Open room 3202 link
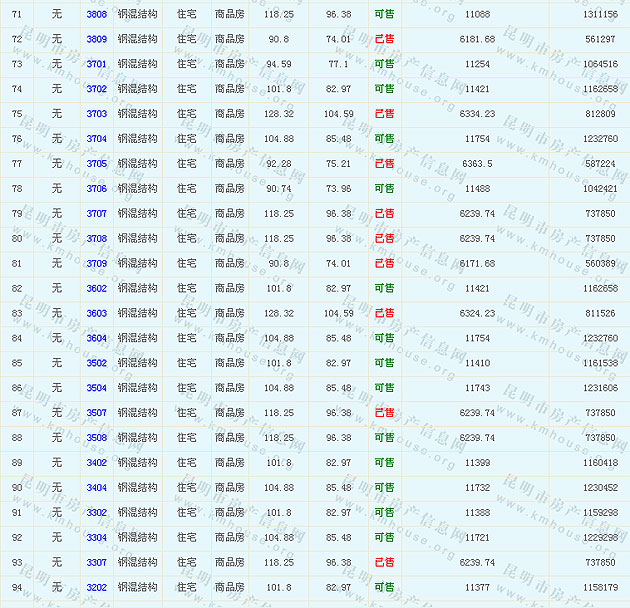Image resolution: width=630 pixels, height=608 pixels. point(96,587)
